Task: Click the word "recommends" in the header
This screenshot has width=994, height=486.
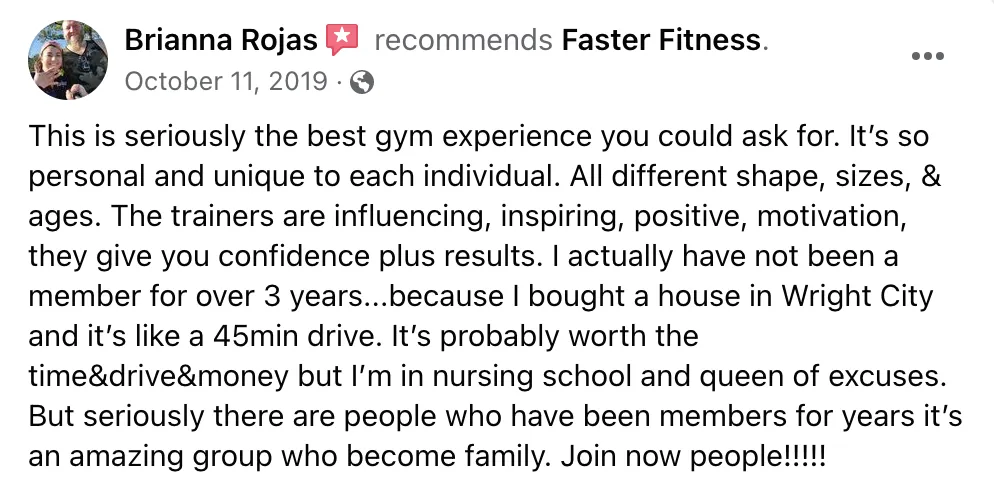Action: [463, 41]
